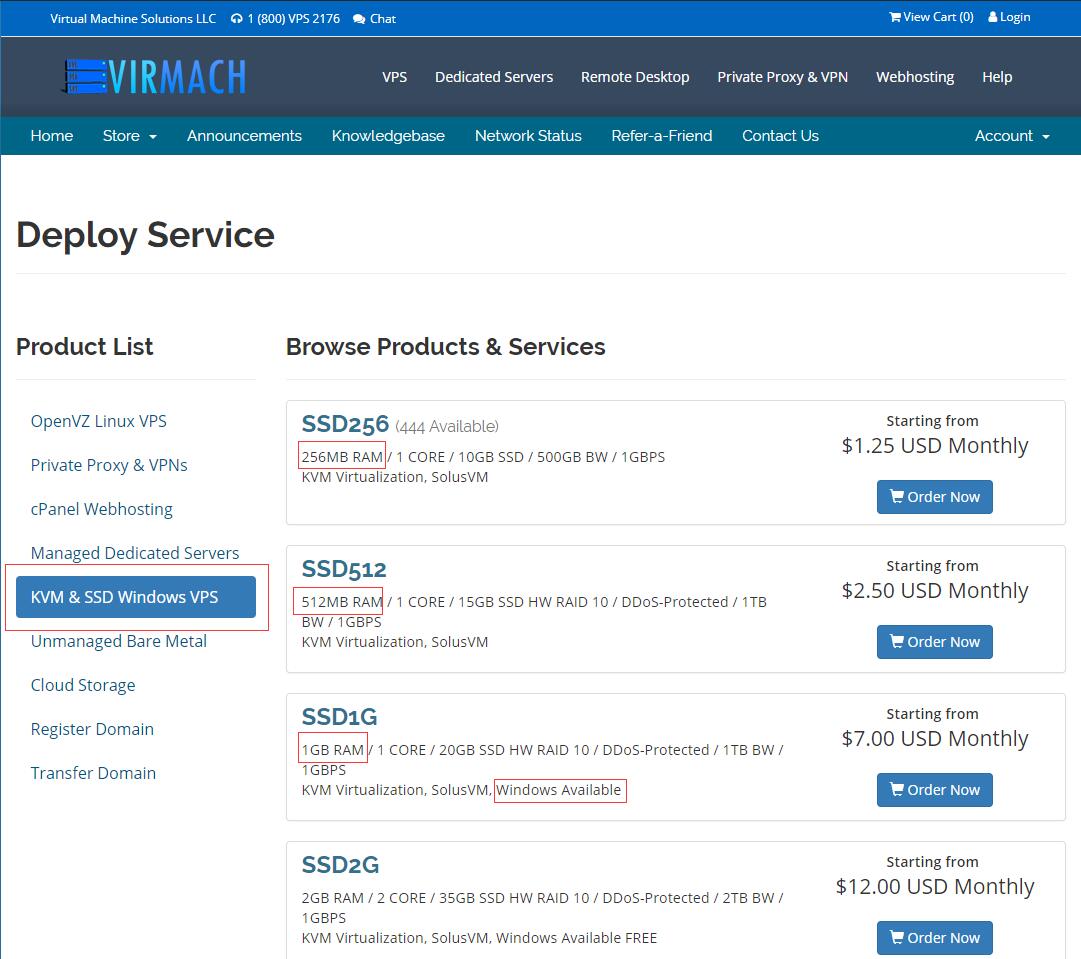Viewport: 1081px width, 959px height.
Task: Click the Transfer Domain sidebar entry
Action: point(93,773)
